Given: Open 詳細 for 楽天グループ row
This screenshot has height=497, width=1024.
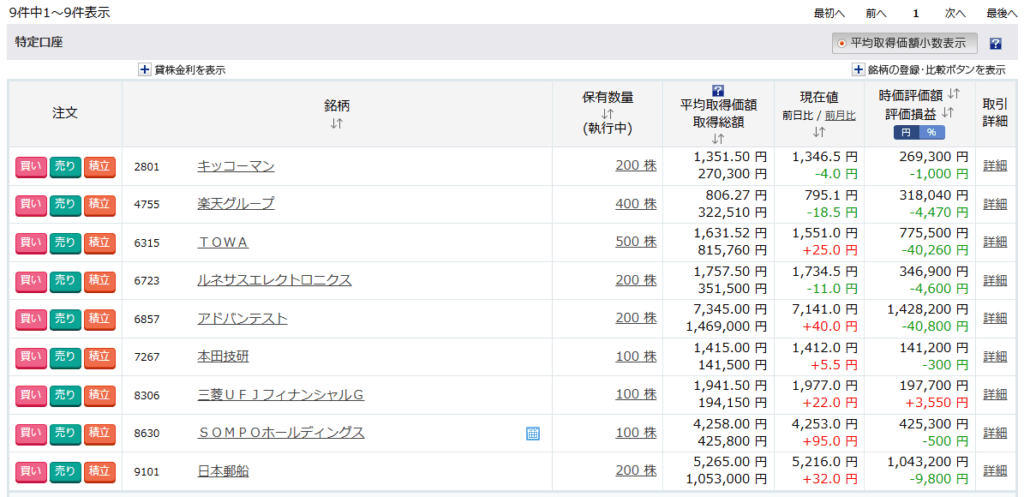Looking at the screenshot, I should tap(995, 204).
